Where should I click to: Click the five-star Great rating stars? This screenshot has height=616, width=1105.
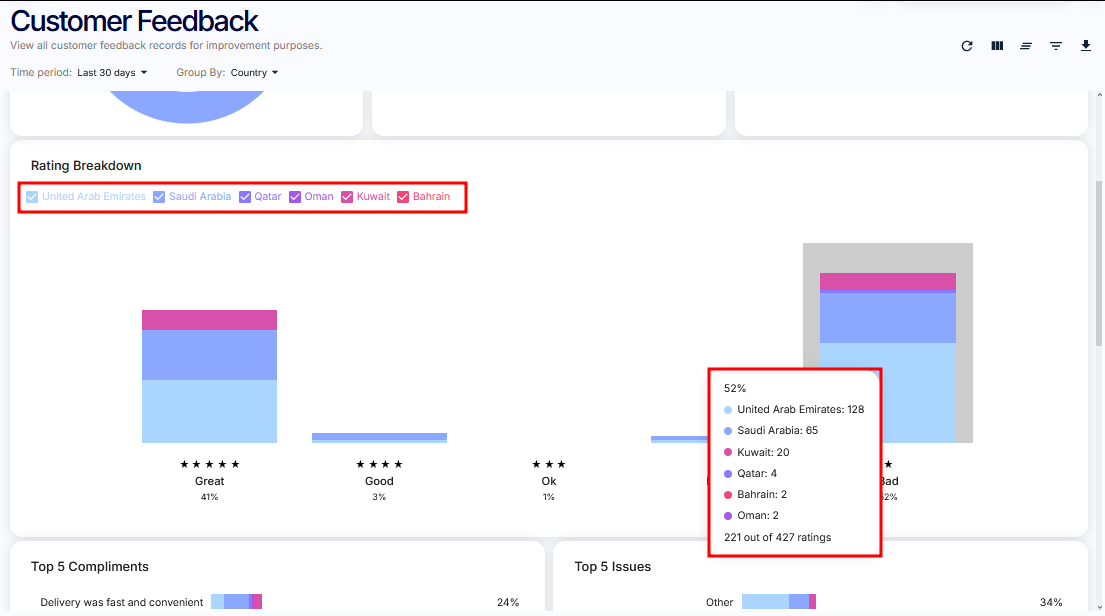click(210, 464)
